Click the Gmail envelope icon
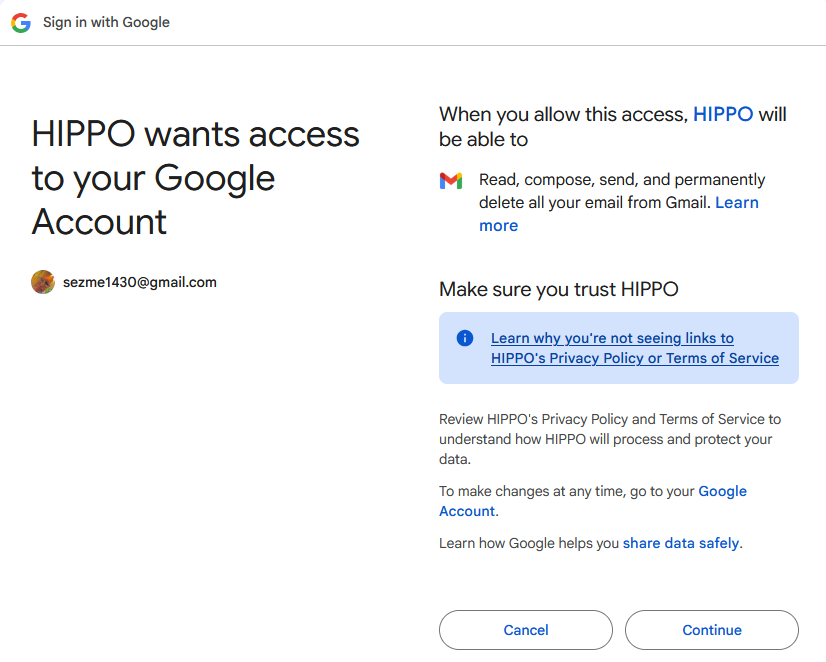The width and height of the screenshot is (826, 662). [451, 181]
